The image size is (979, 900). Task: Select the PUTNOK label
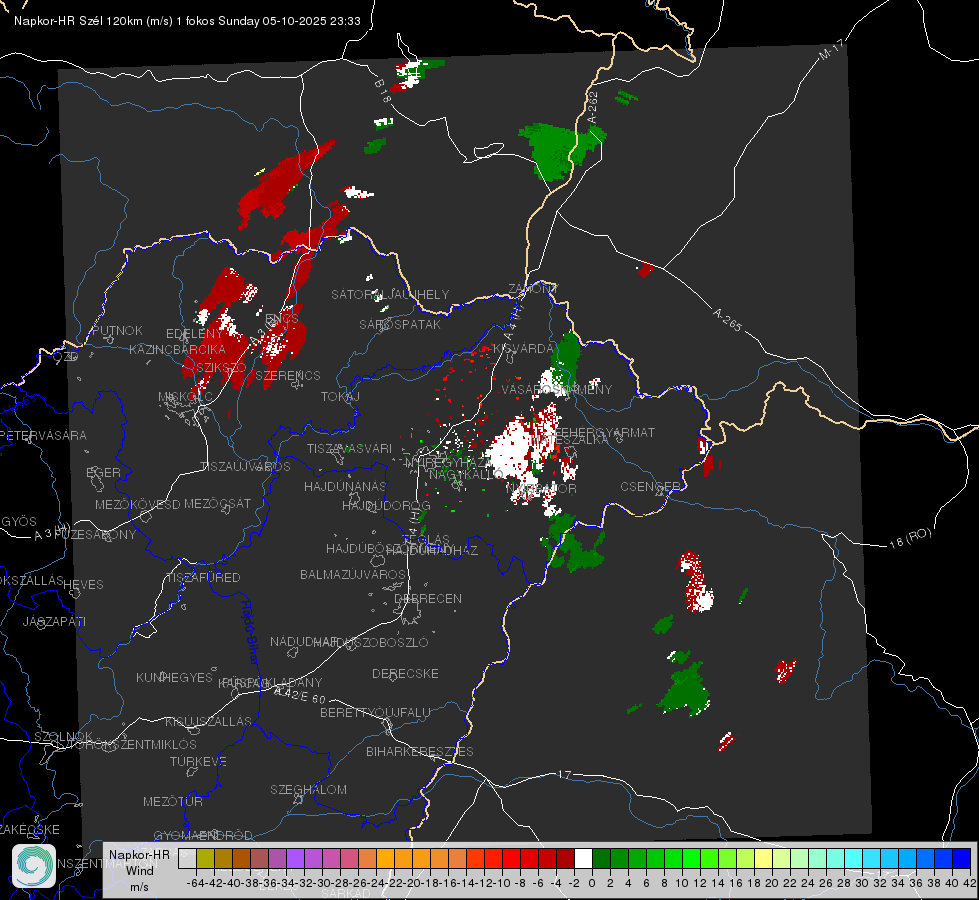pyautogui.click(x=117, y=330)
